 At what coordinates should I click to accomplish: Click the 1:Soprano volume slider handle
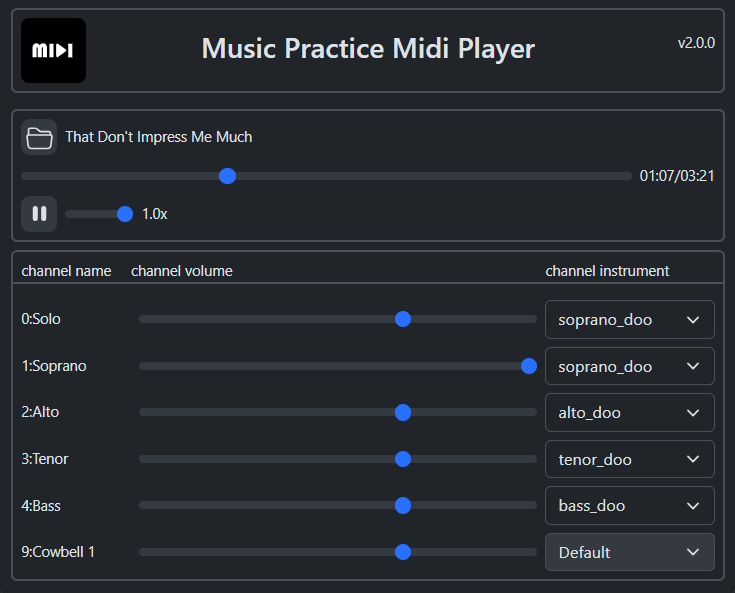tap(529, 366)
